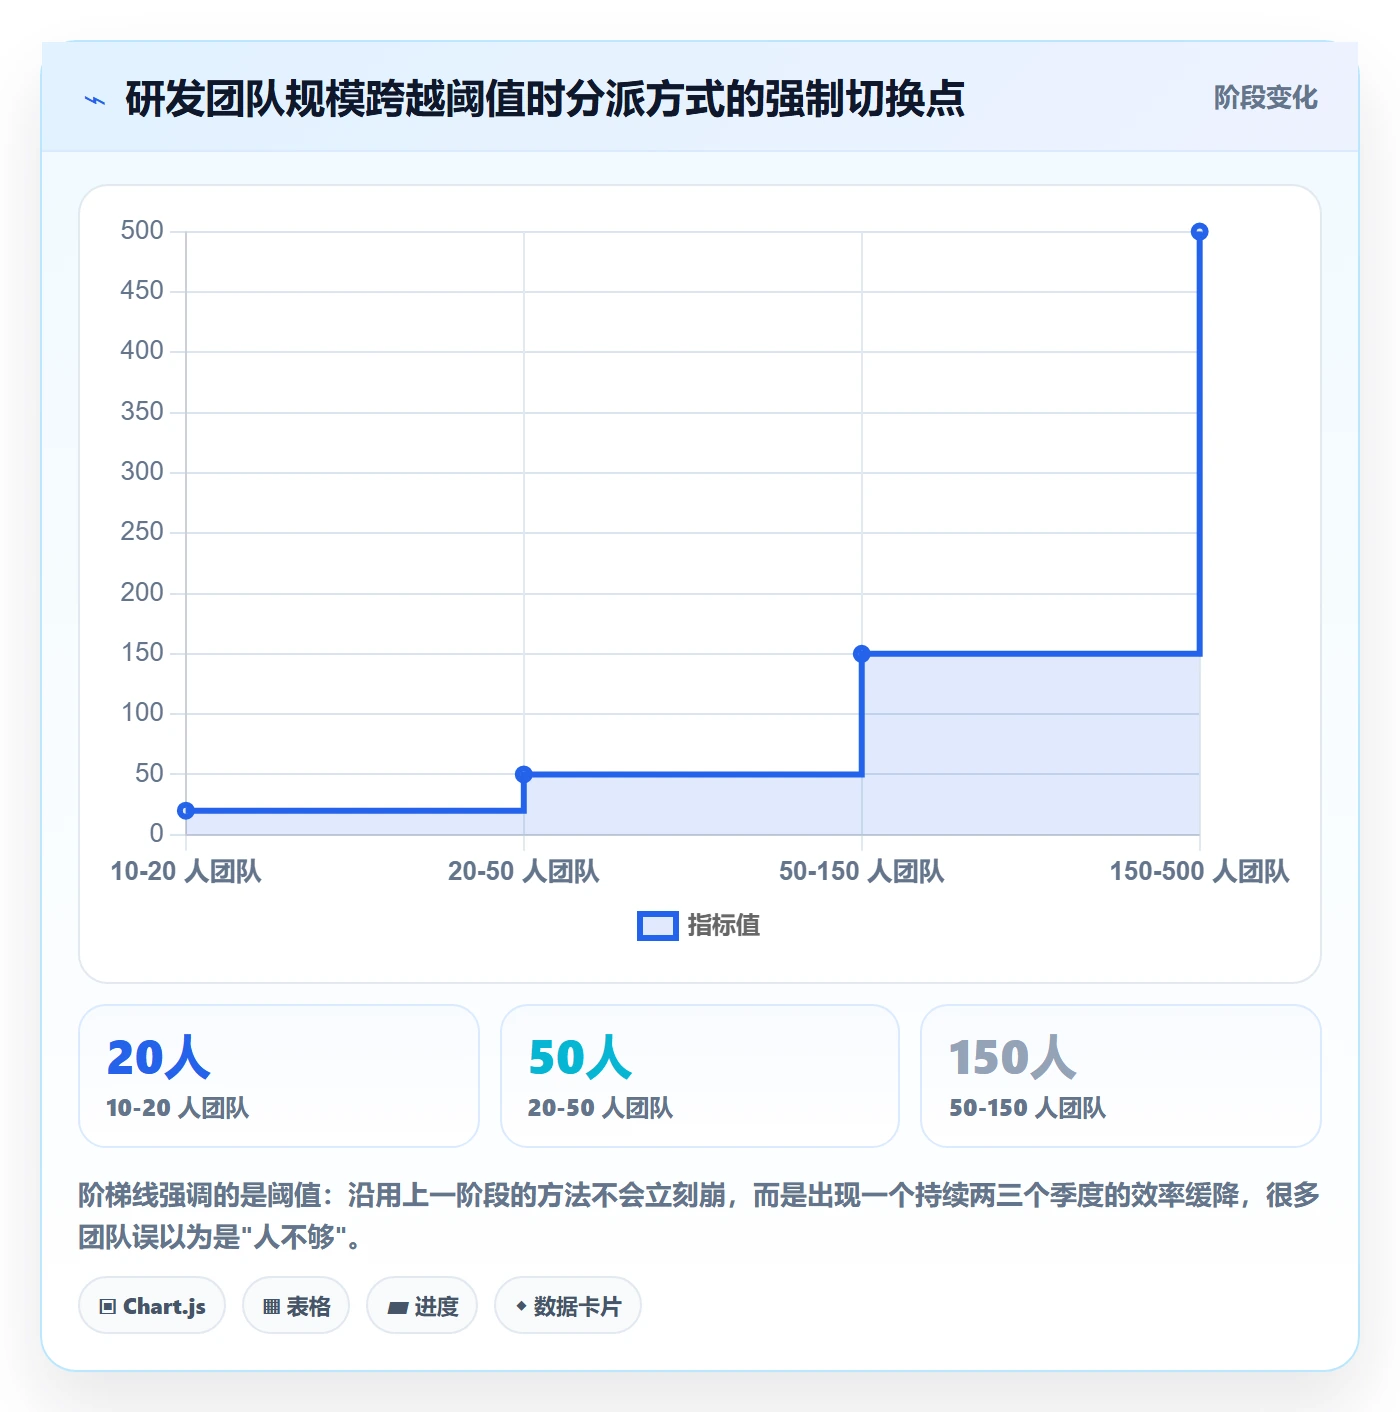Viewport: 1400px width, 1412px height.
Task: Select the data point at value 500
Action: (1200, 232)
